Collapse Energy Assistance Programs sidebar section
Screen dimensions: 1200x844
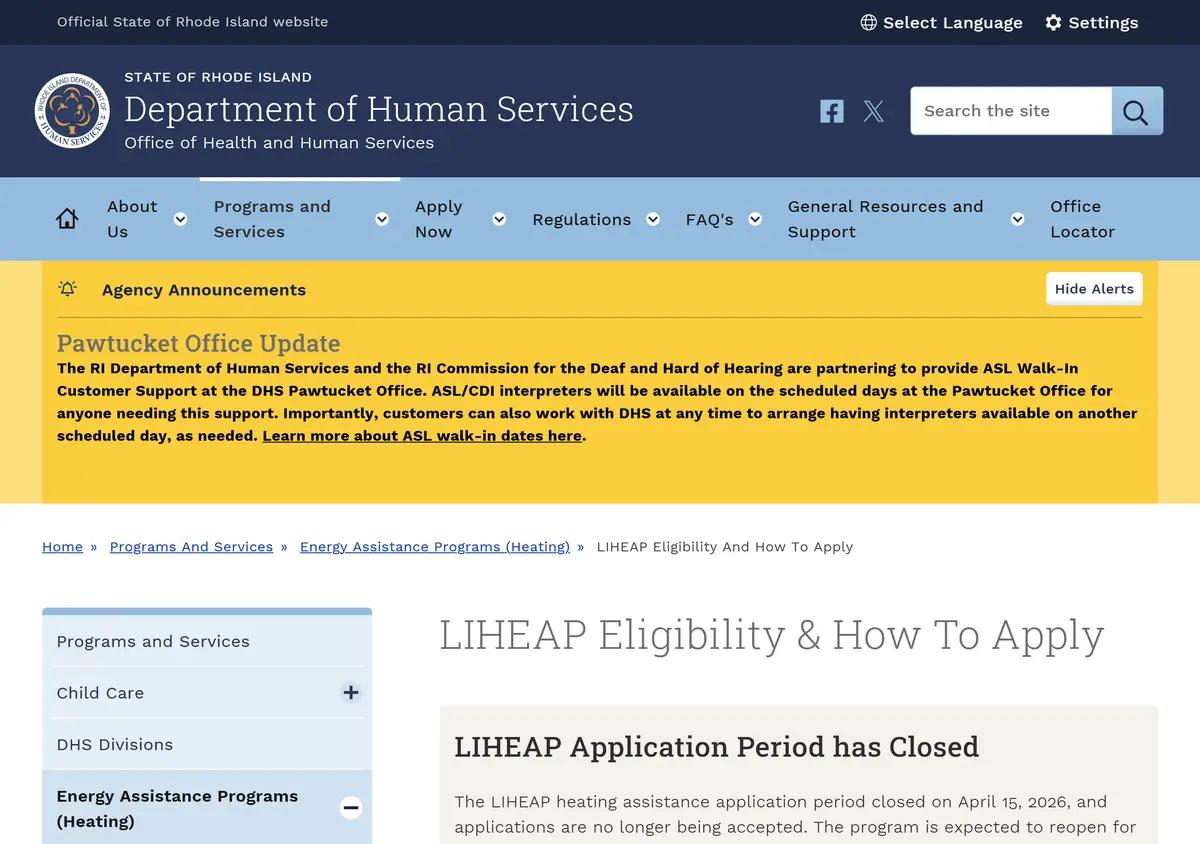[x=351, y=807]
